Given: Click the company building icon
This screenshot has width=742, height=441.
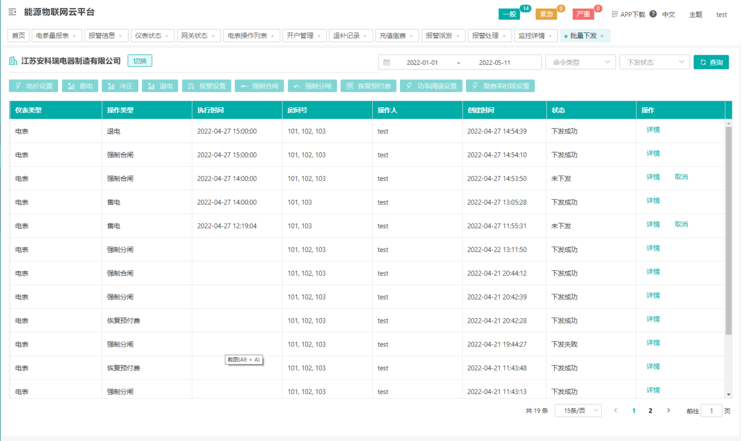Looking at the screenshot, I should click(13, 61).
